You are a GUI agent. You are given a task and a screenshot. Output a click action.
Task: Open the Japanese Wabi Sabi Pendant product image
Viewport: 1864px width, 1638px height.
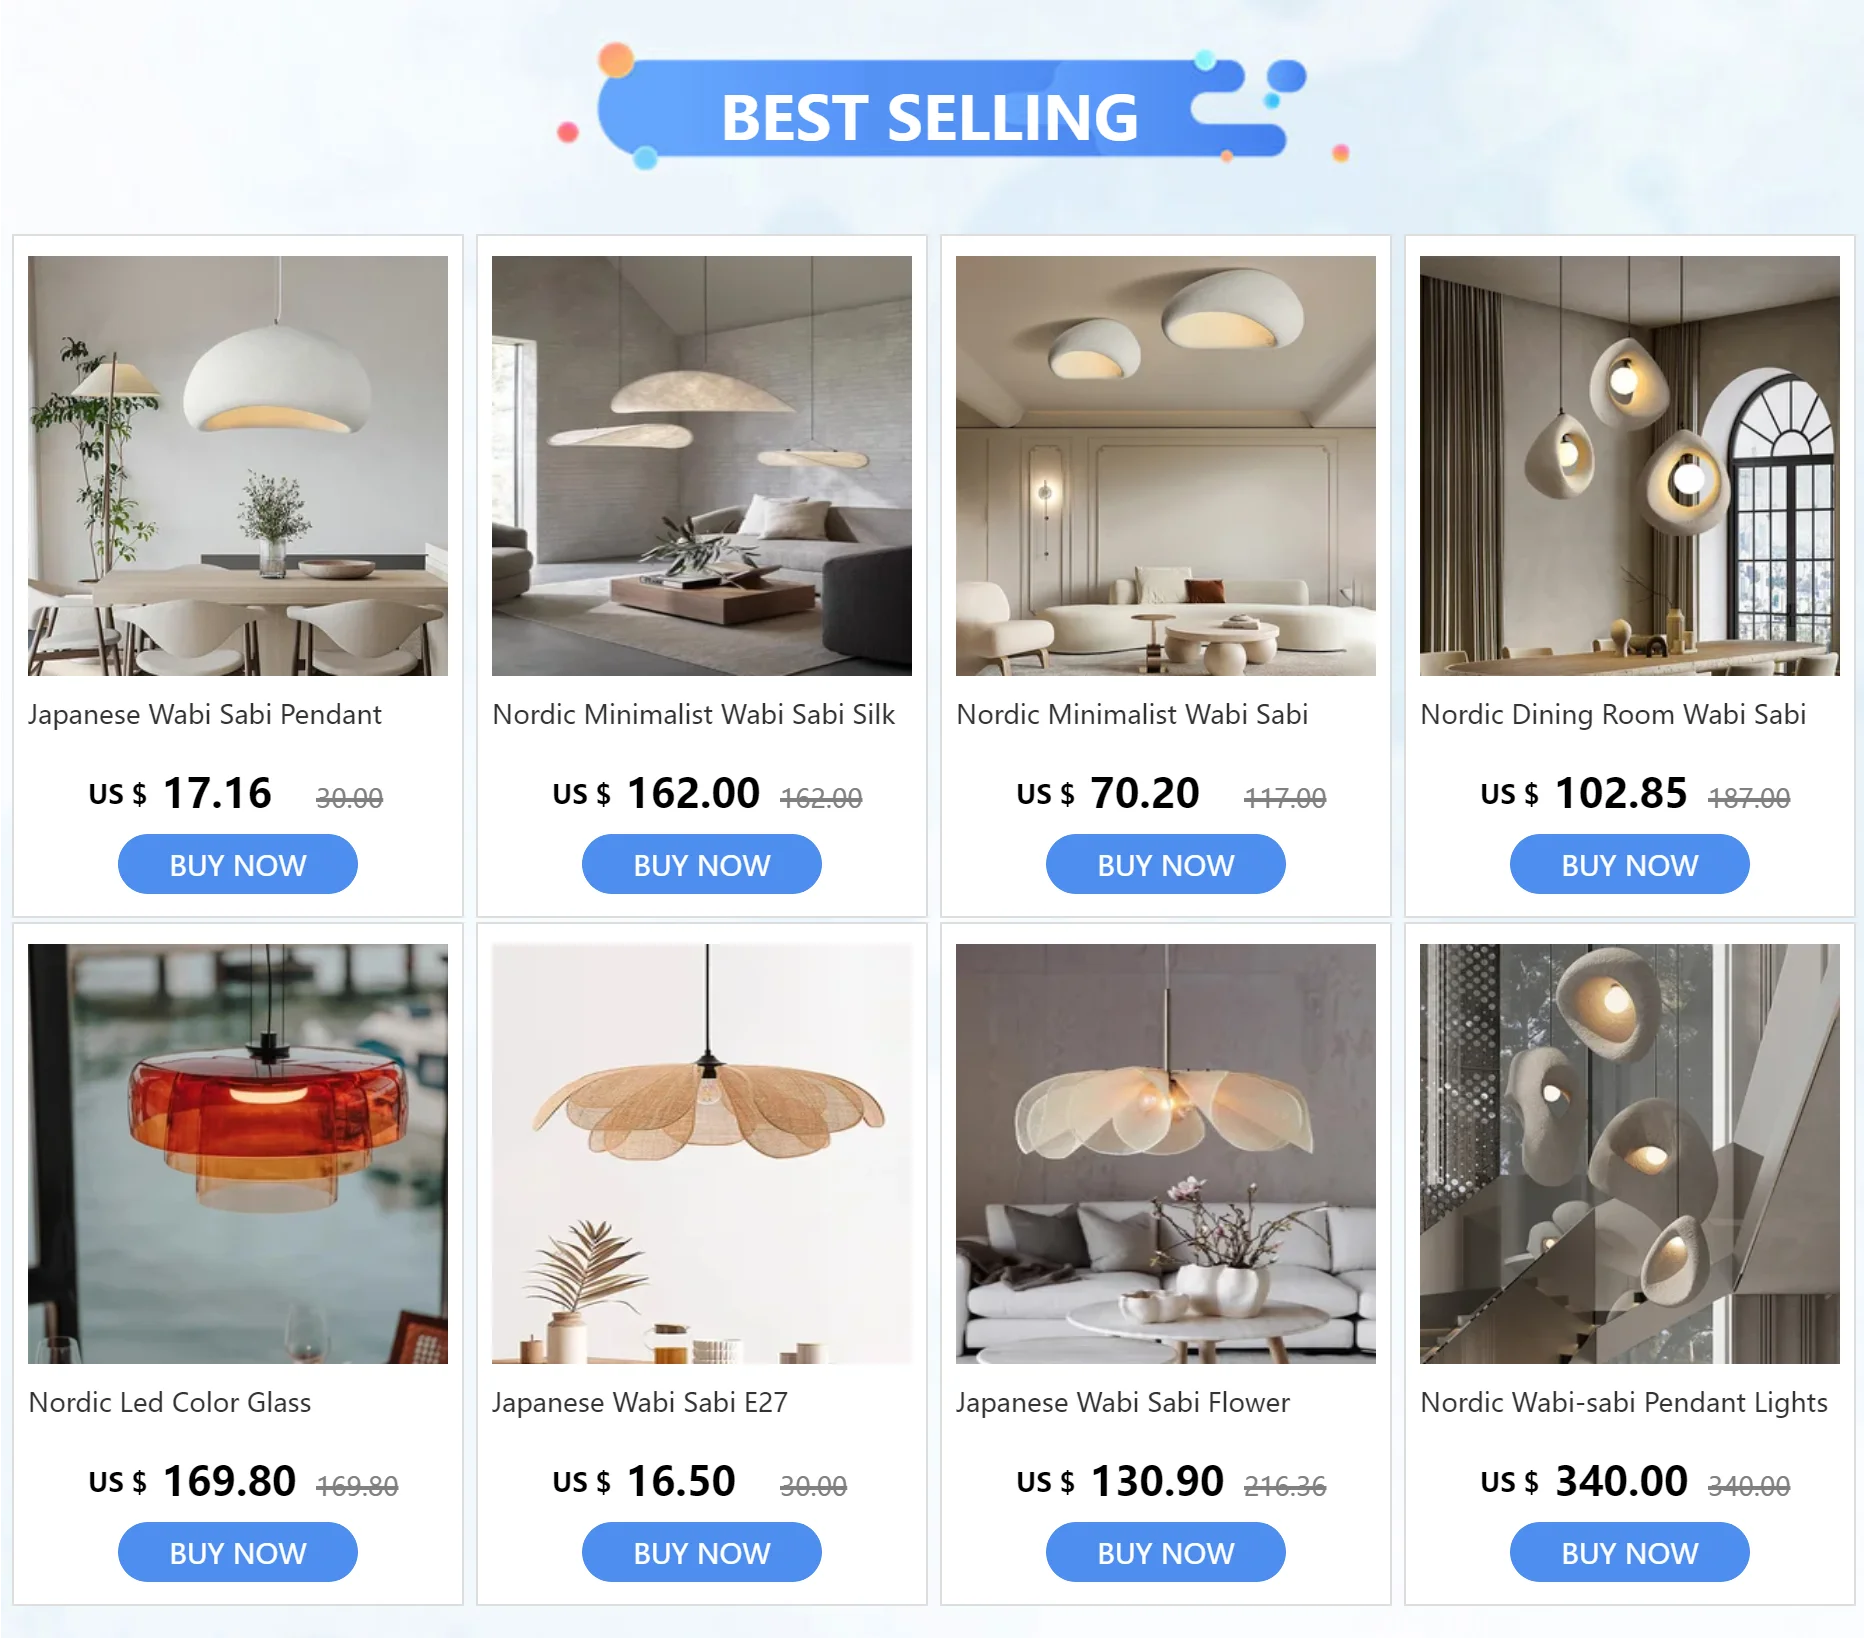tap(238, 466)
